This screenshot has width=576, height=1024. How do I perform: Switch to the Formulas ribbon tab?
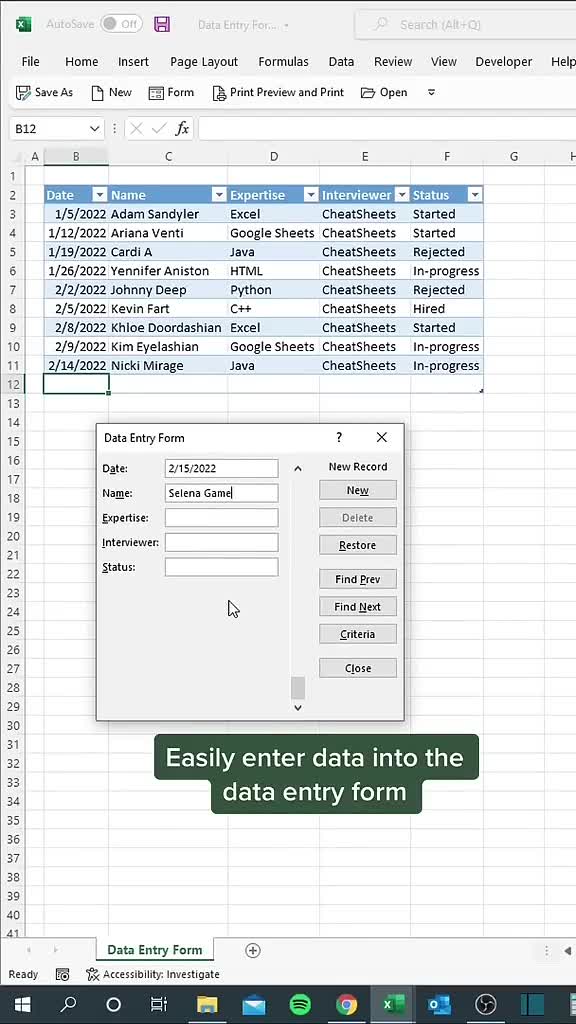point(283,61)
